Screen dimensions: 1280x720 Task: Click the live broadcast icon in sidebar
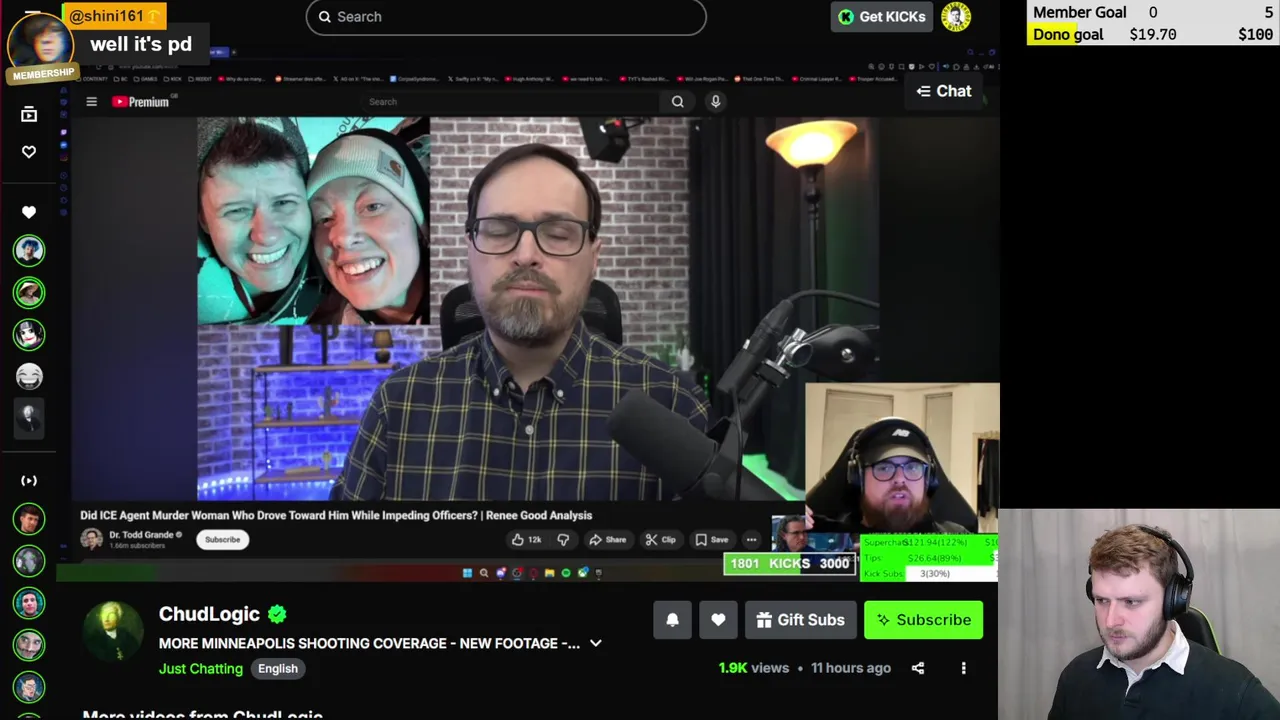[x=29, y=480]
